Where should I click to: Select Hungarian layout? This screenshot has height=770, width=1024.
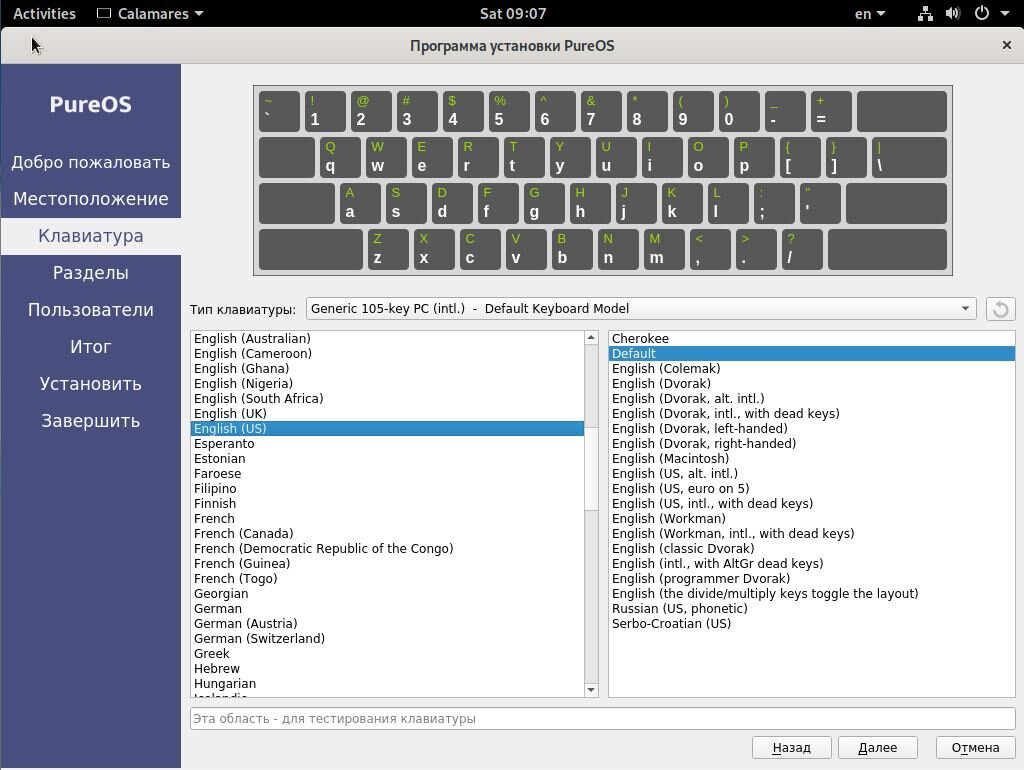pyautogui.click(x=387, y=684)
